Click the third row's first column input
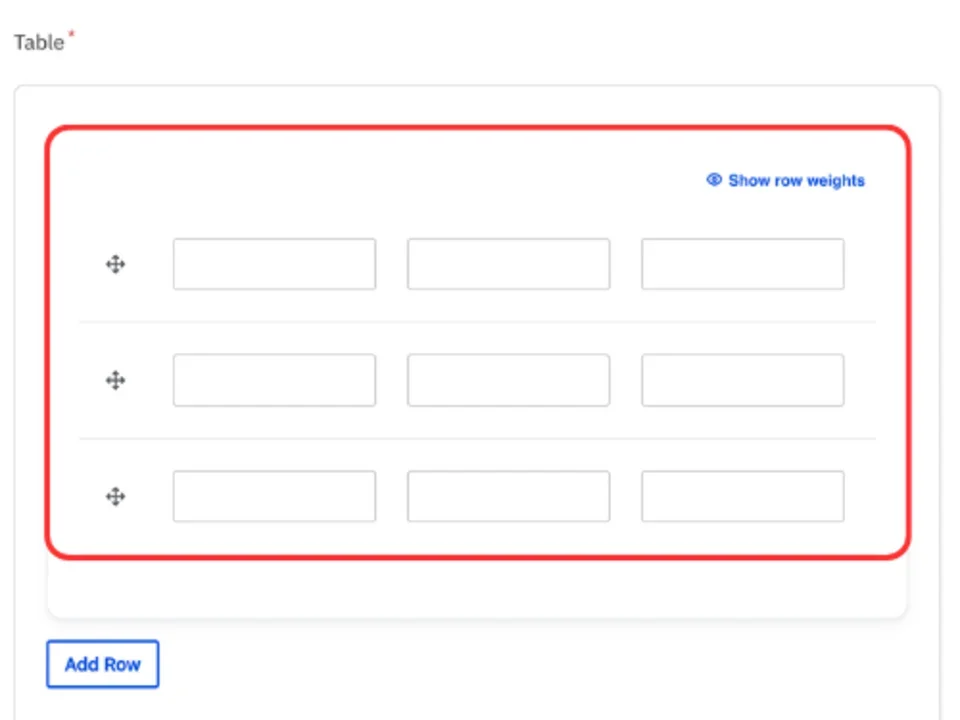Viewport: 960px width, 720px height. 274,496
